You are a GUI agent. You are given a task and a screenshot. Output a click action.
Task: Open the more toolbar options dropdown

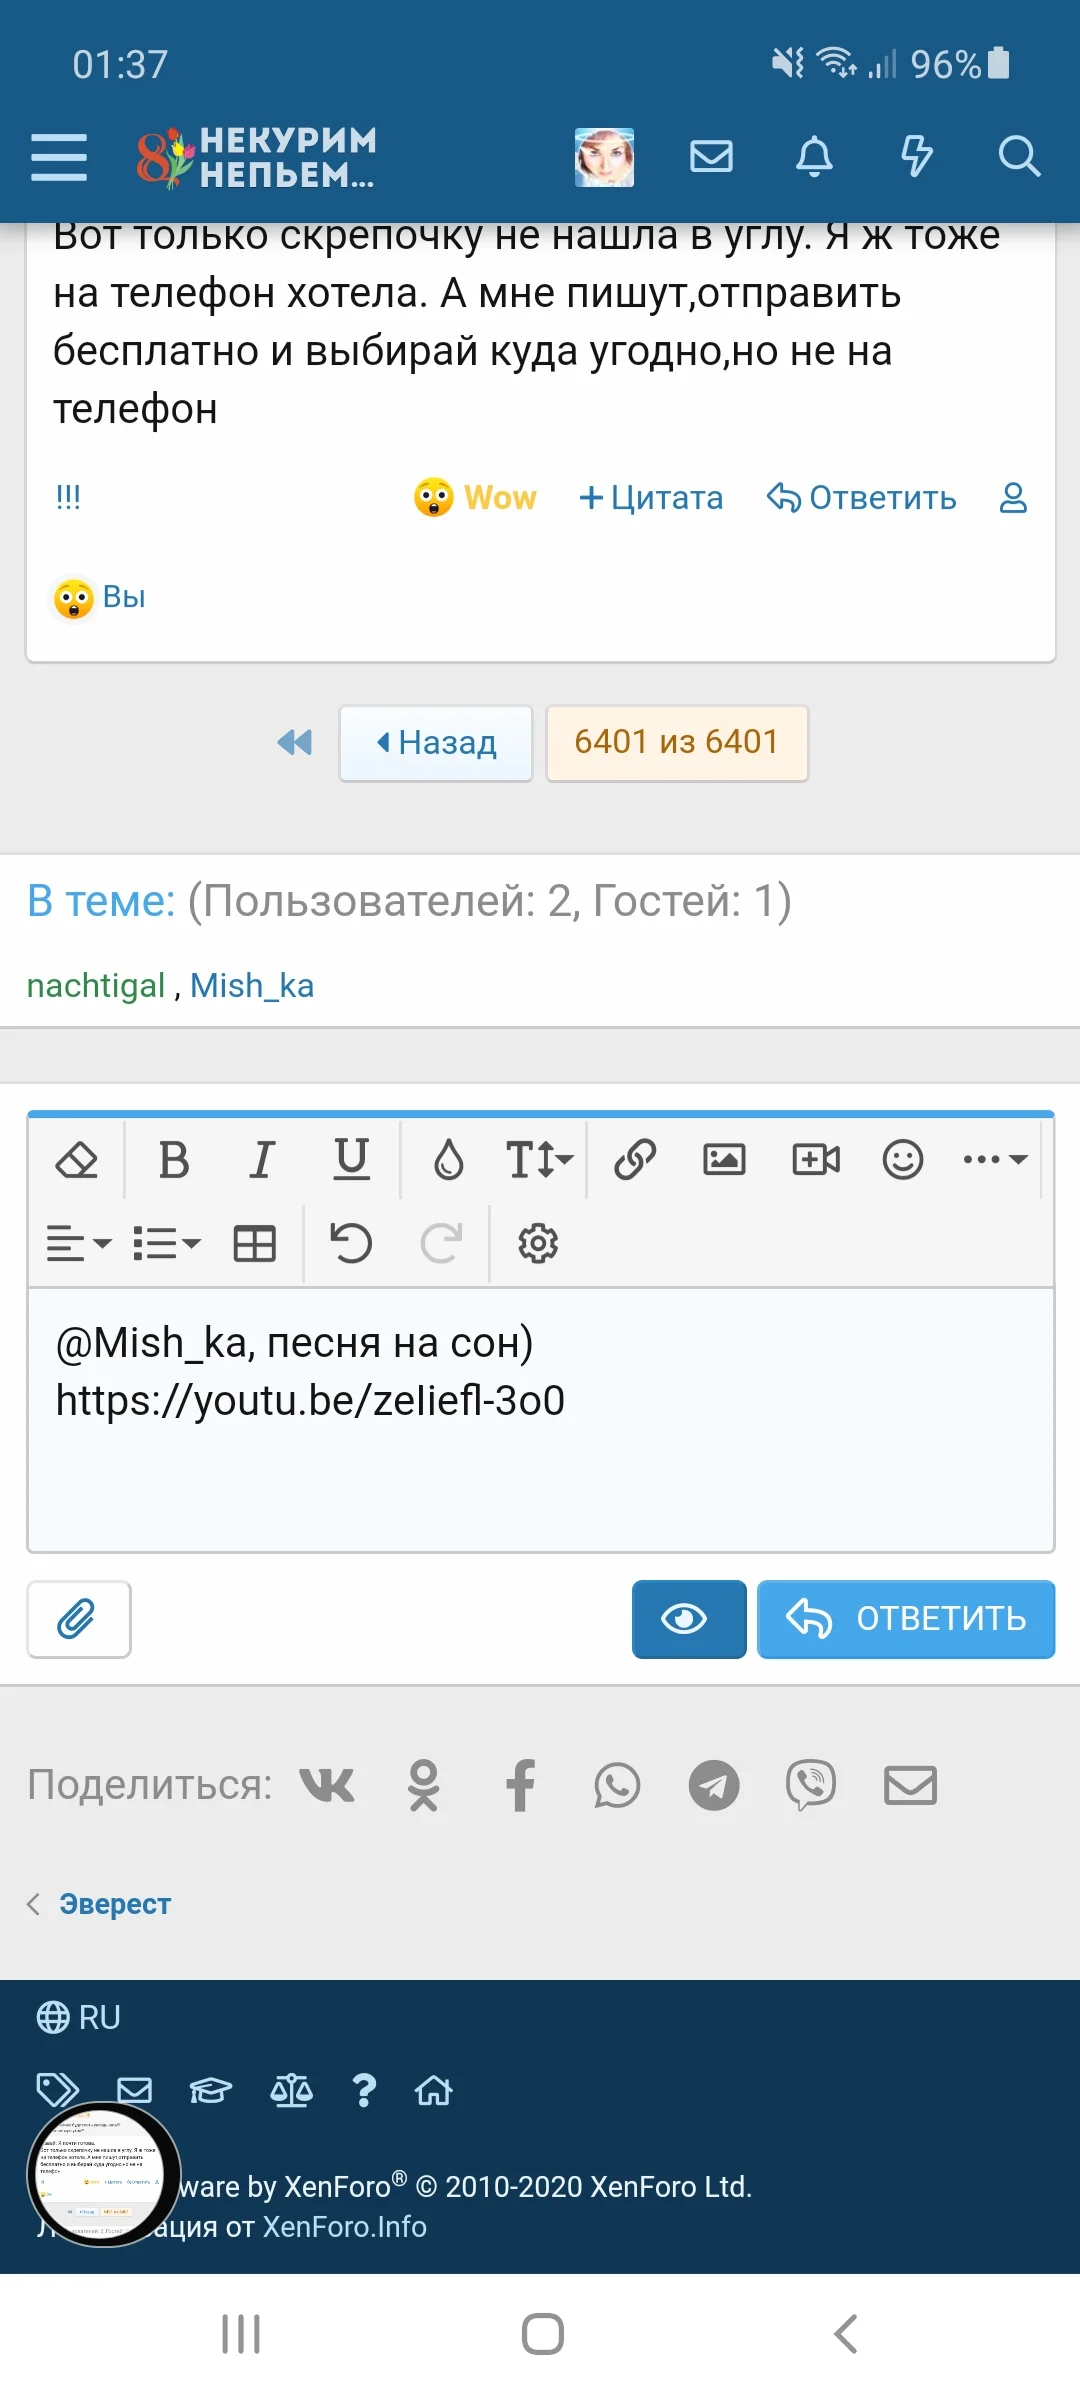point(993,1160)
